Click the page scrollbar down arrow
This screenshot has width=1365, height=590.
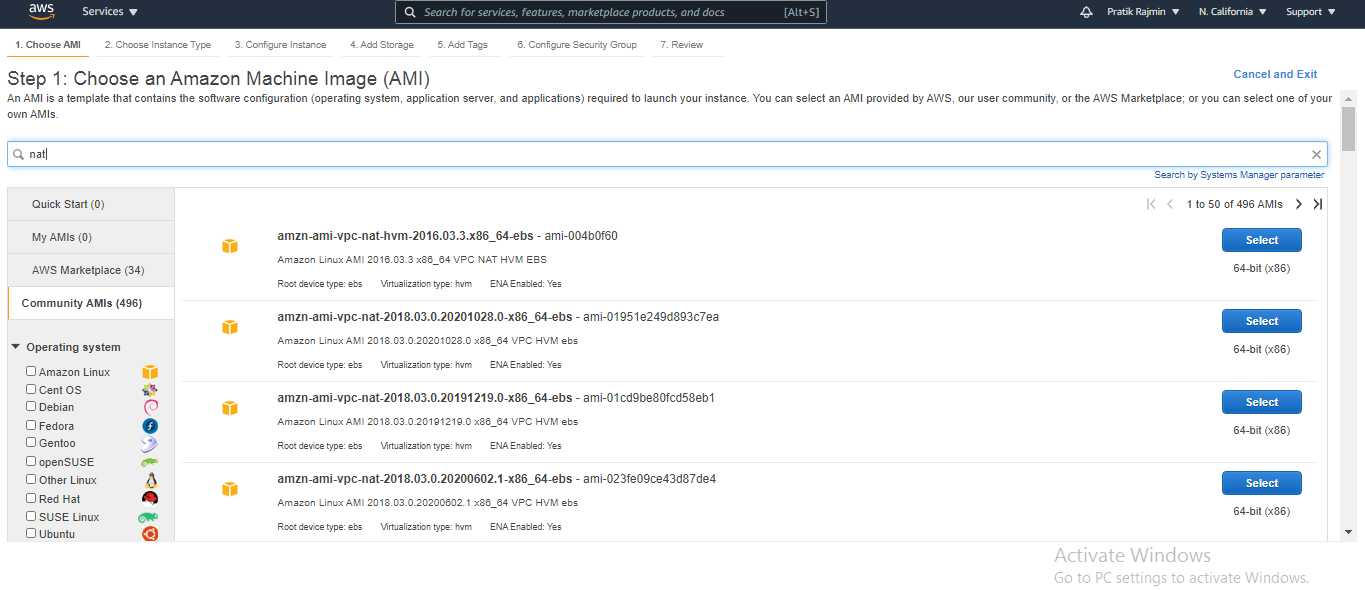1348,532
